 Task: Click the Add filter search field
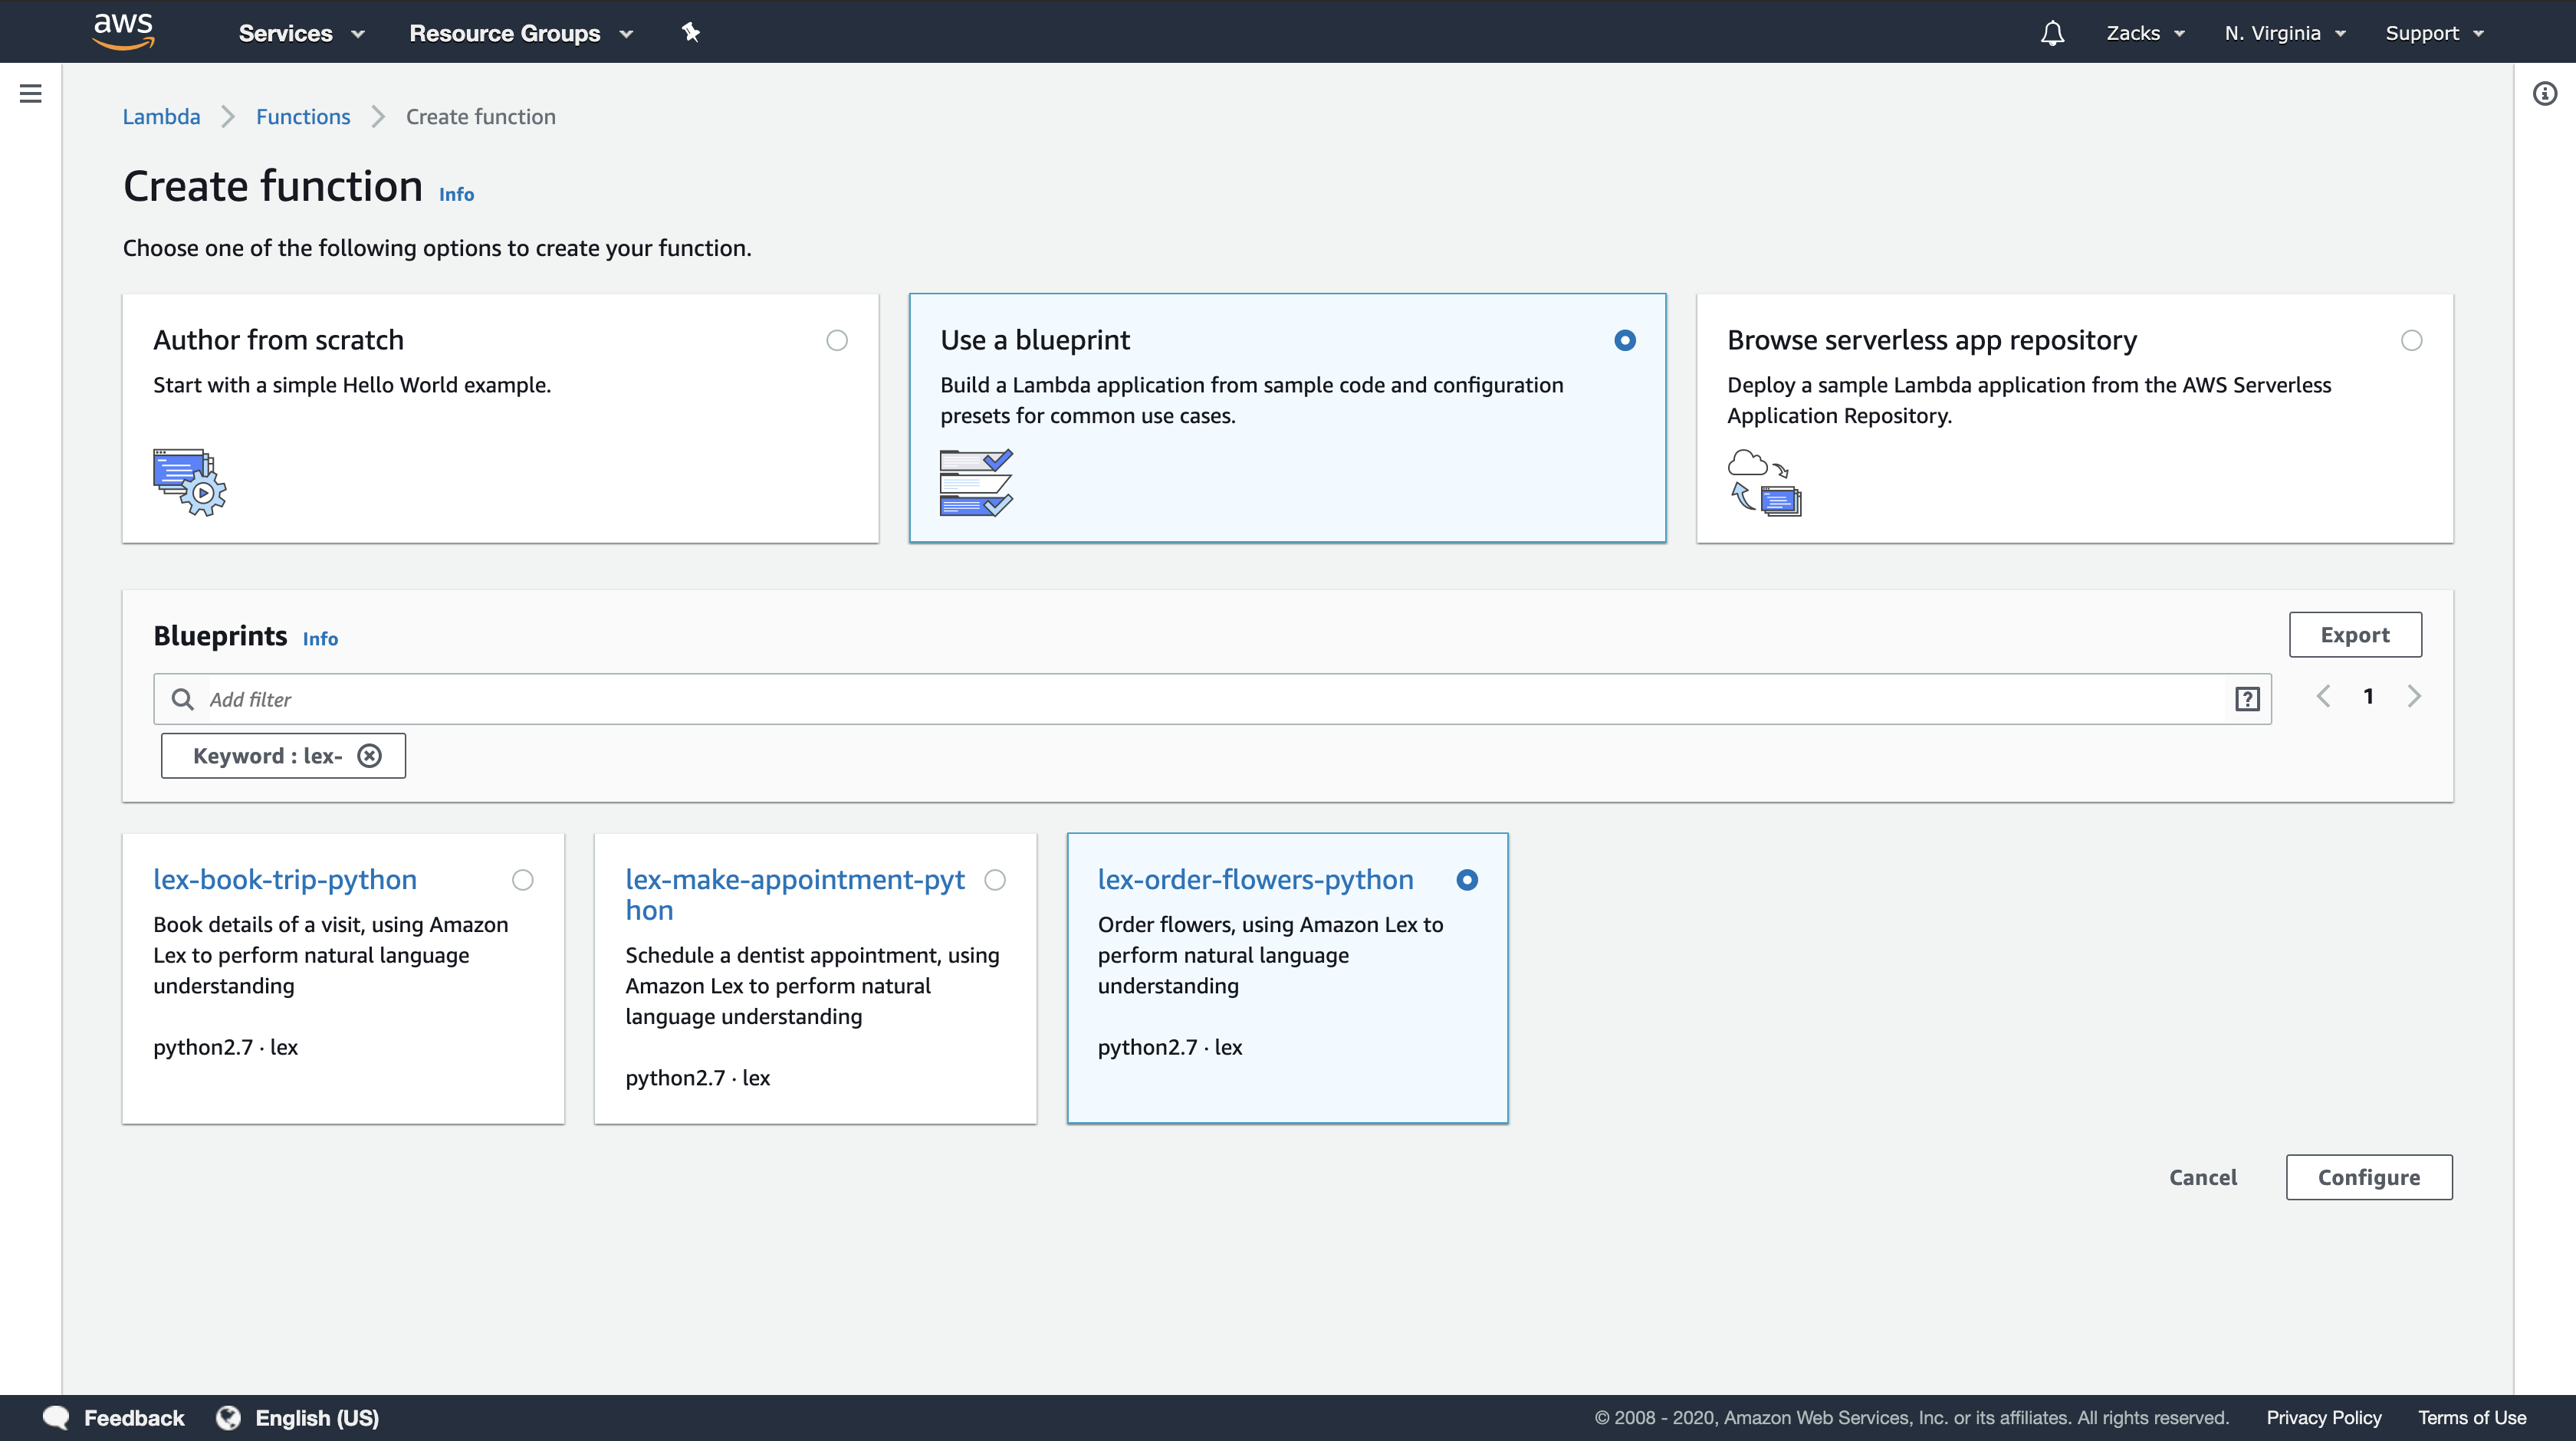click(1200, 699)
